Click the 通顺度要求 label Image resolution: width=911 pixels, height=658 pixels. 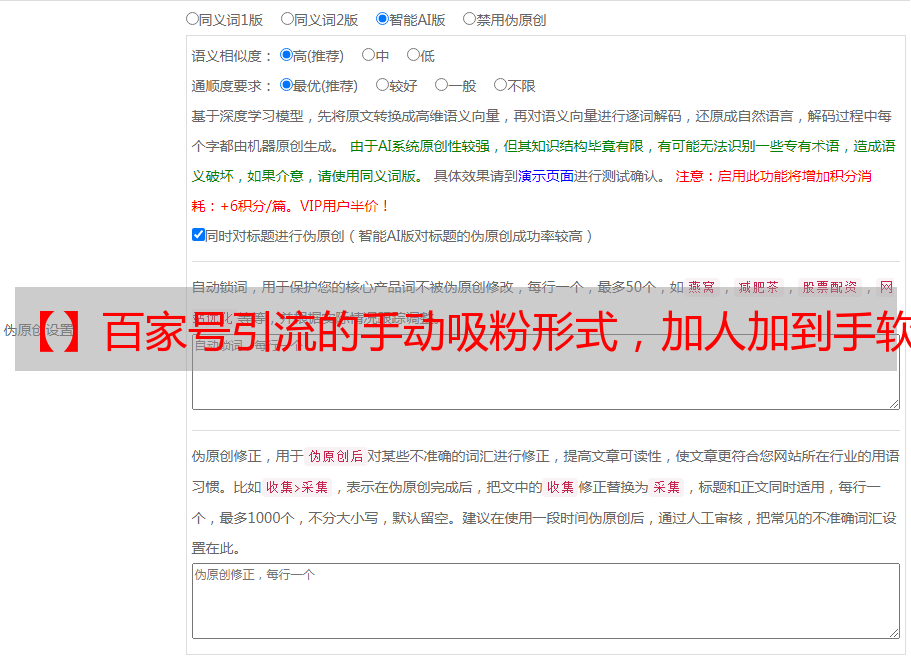[232, 87]
